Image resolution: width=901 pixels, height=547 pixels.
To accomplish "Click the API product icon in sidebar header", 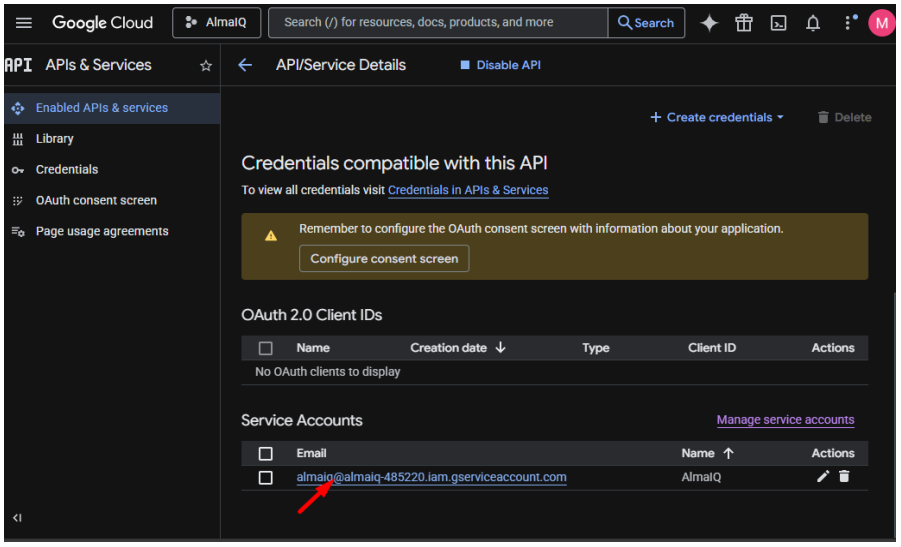I will coord(18,65).
